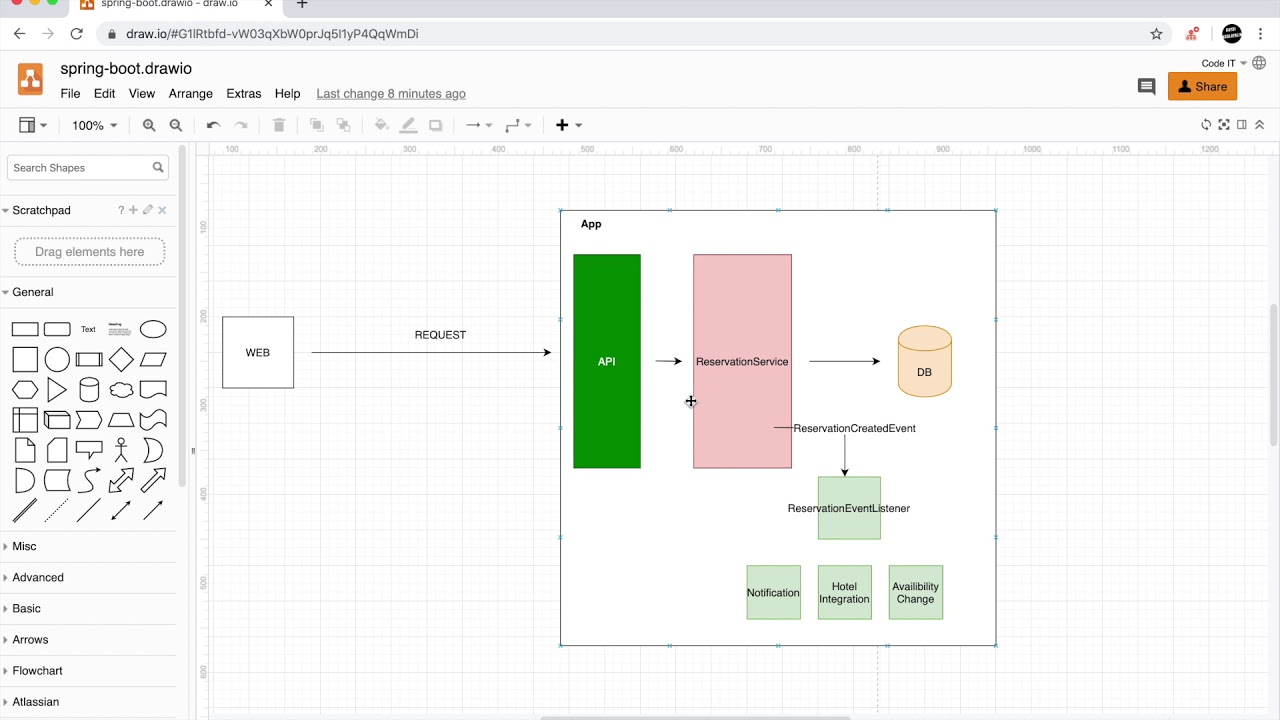Select the orange DB cylinder on canvas
This screenshot has width=1280, height=720.
coord(924,361)
